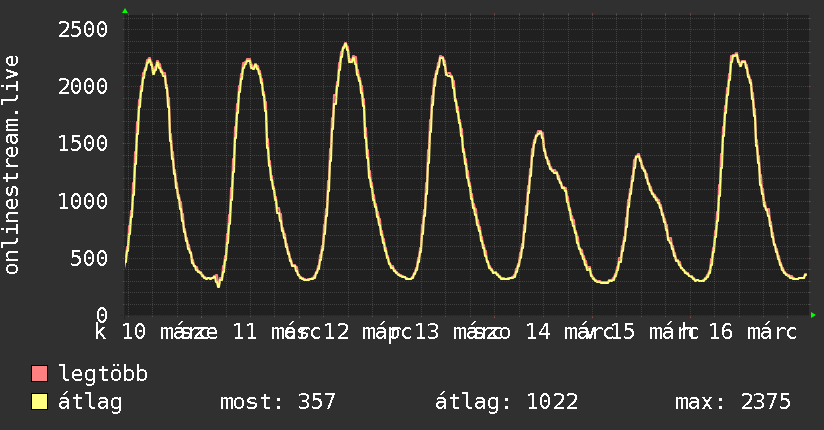
Task: Click the 500 y-axis label
Action: pyautogui.click(x=89, y=258)
